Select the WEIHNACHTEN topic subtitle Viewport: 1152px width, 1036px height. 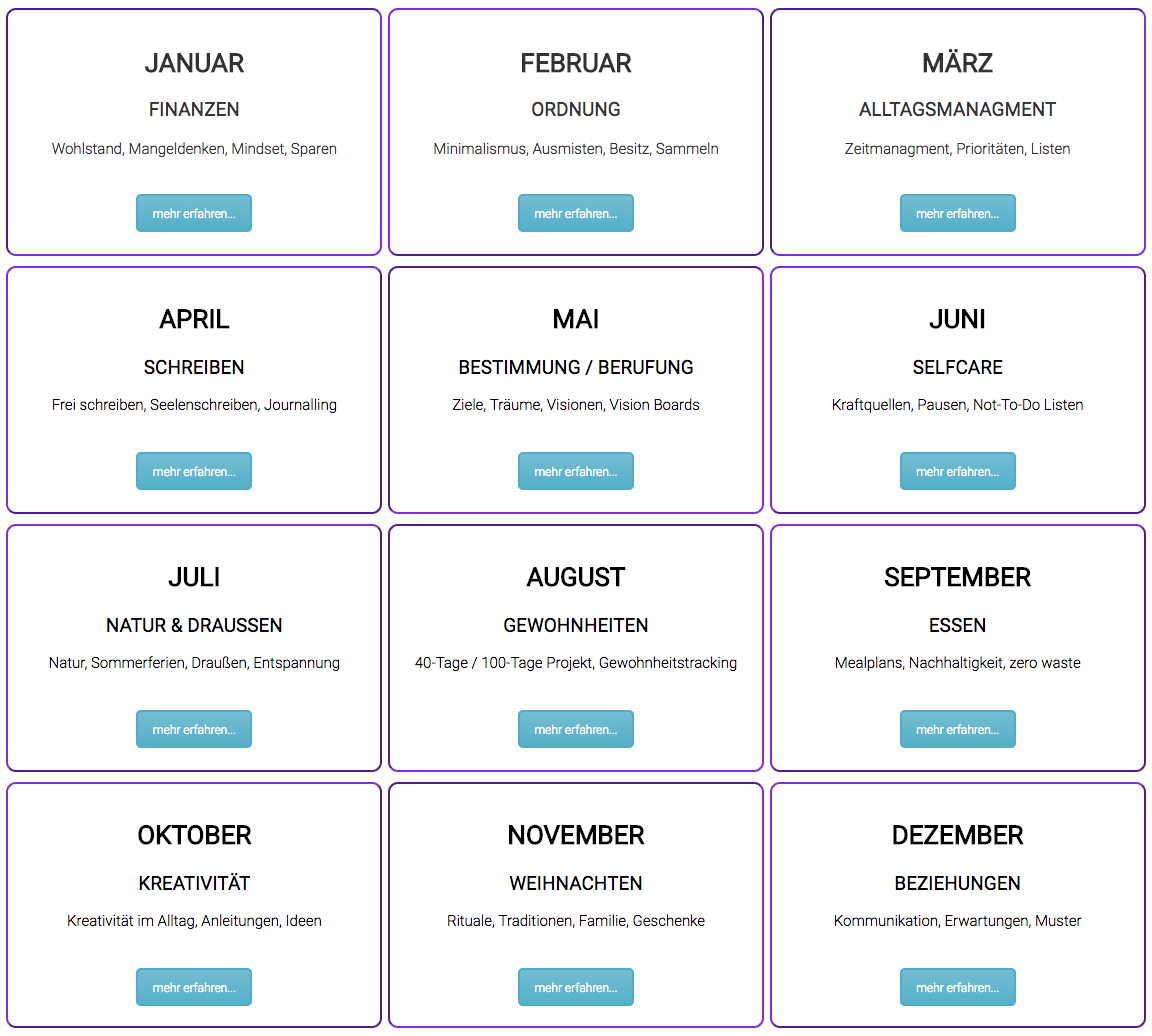point(576,883)
